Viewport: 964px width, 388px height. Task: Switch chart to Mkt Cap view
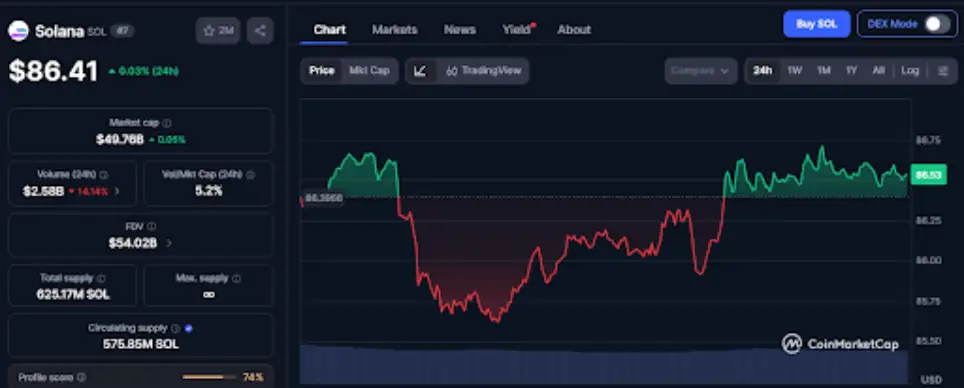click(x=369, y=71)
